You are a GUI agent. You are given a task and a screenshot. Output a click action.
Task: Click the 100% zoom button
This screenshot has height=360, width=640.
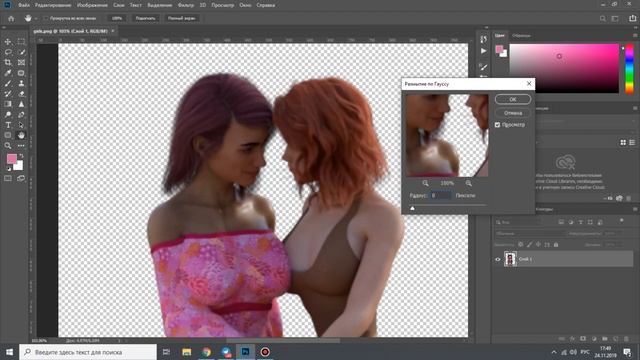[x=117, y=18]
